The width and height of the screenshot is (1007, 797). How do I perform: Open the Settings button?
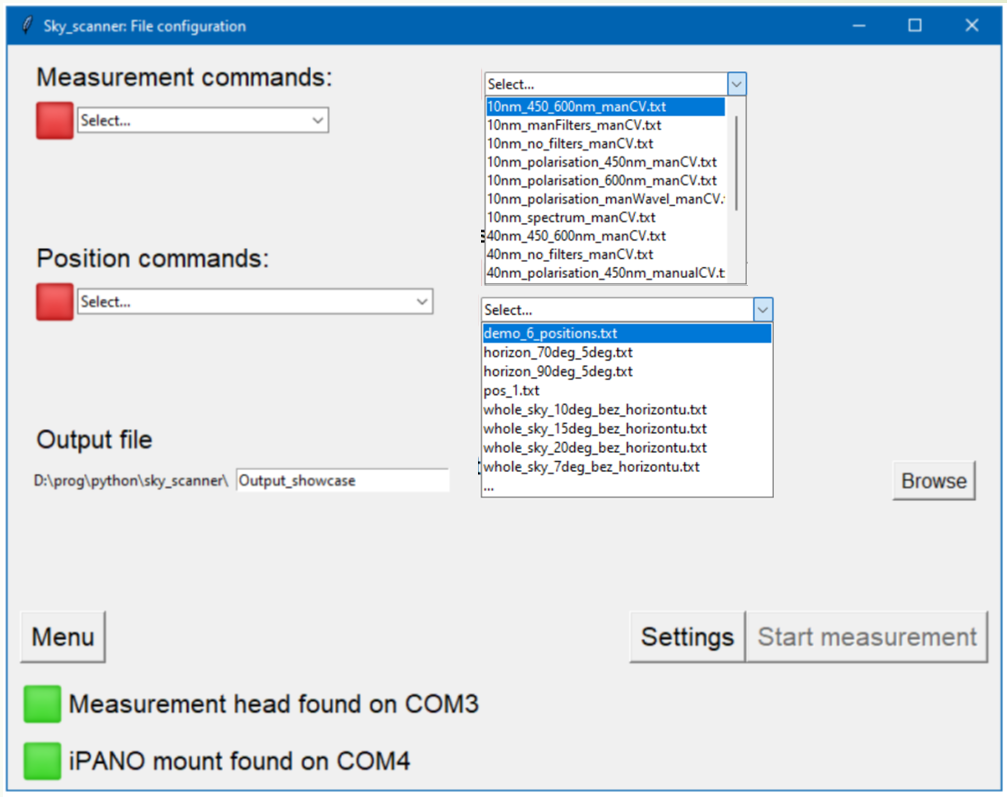click(x=687, y=637)
